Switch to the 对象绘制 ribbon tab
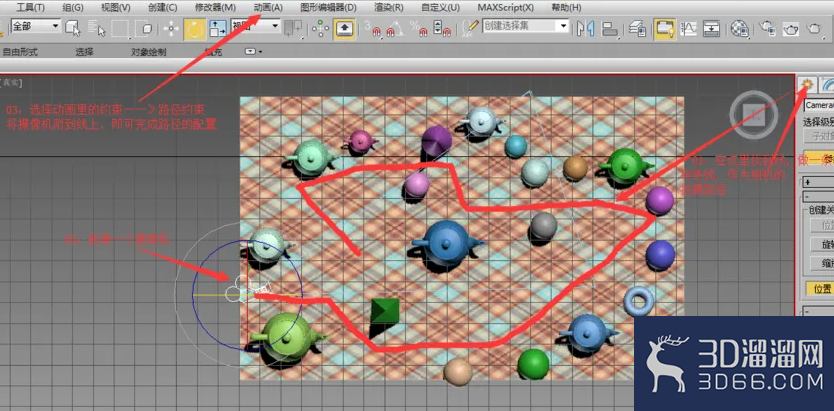Screen dimensions: 834x411 point(148,52)
